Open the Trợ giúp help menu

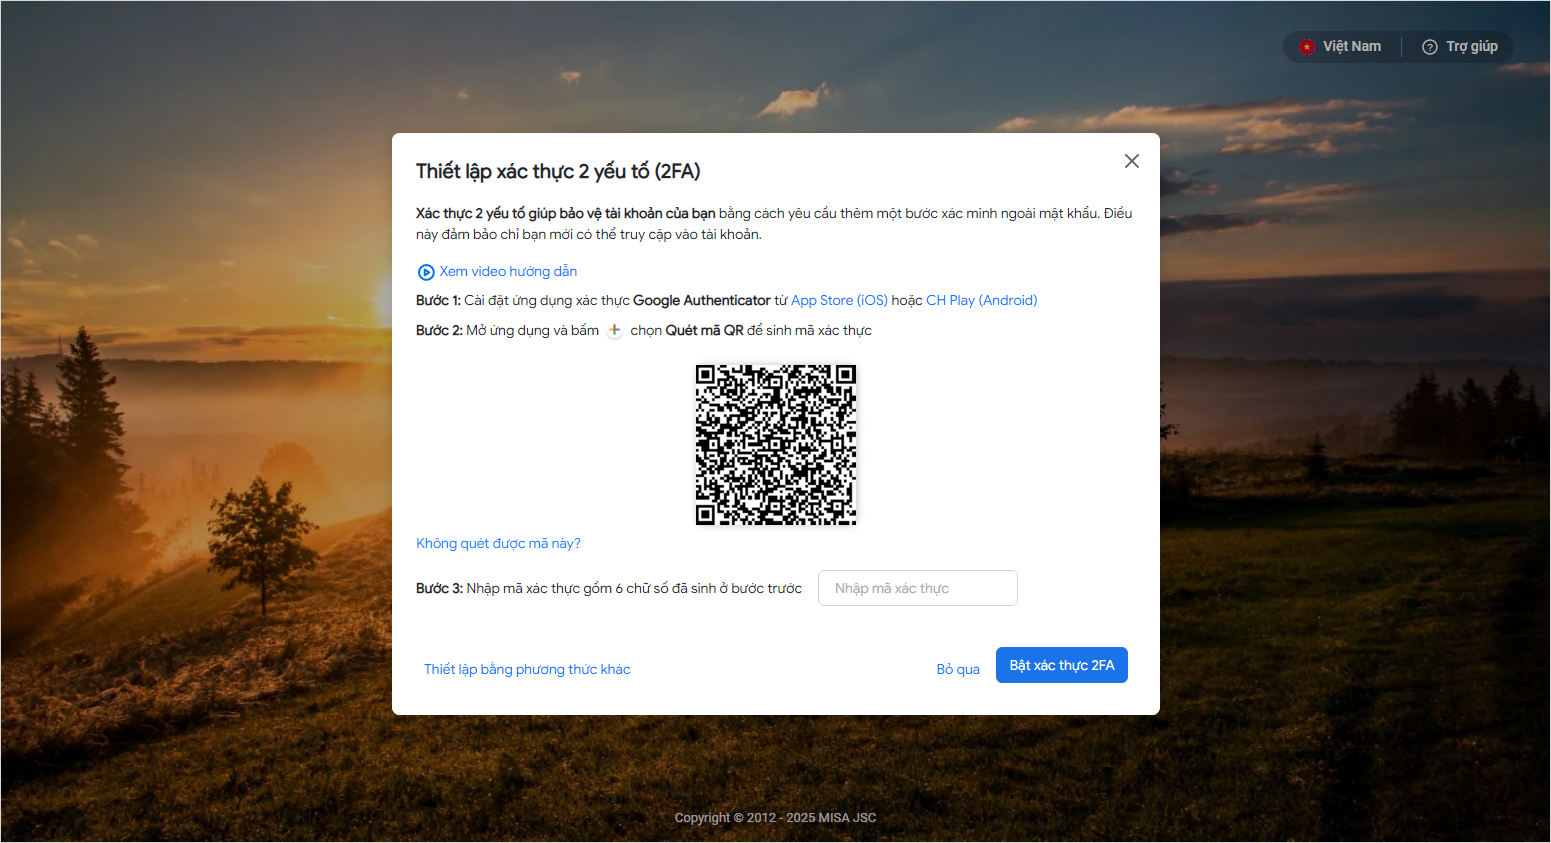(x=1460, y=47)
